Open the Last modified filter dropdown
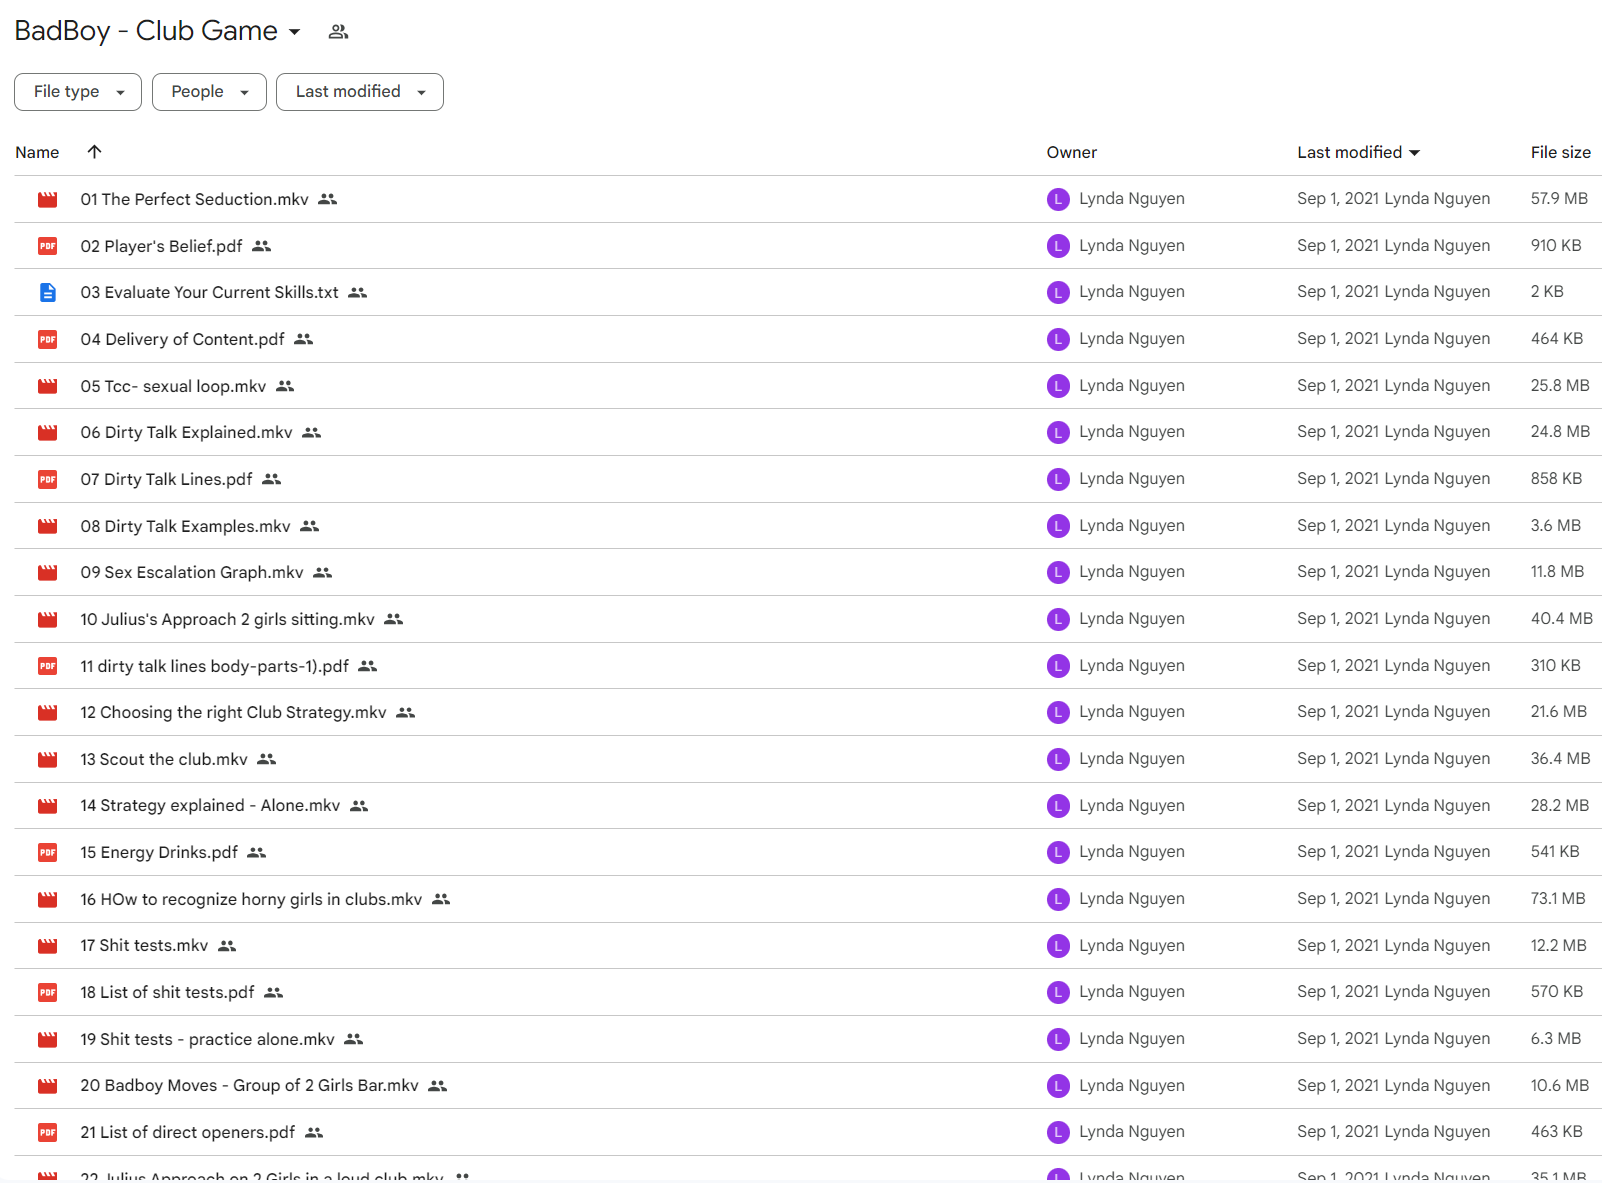This screenshot has width=1602, height=1183. [x=360, y=92]
